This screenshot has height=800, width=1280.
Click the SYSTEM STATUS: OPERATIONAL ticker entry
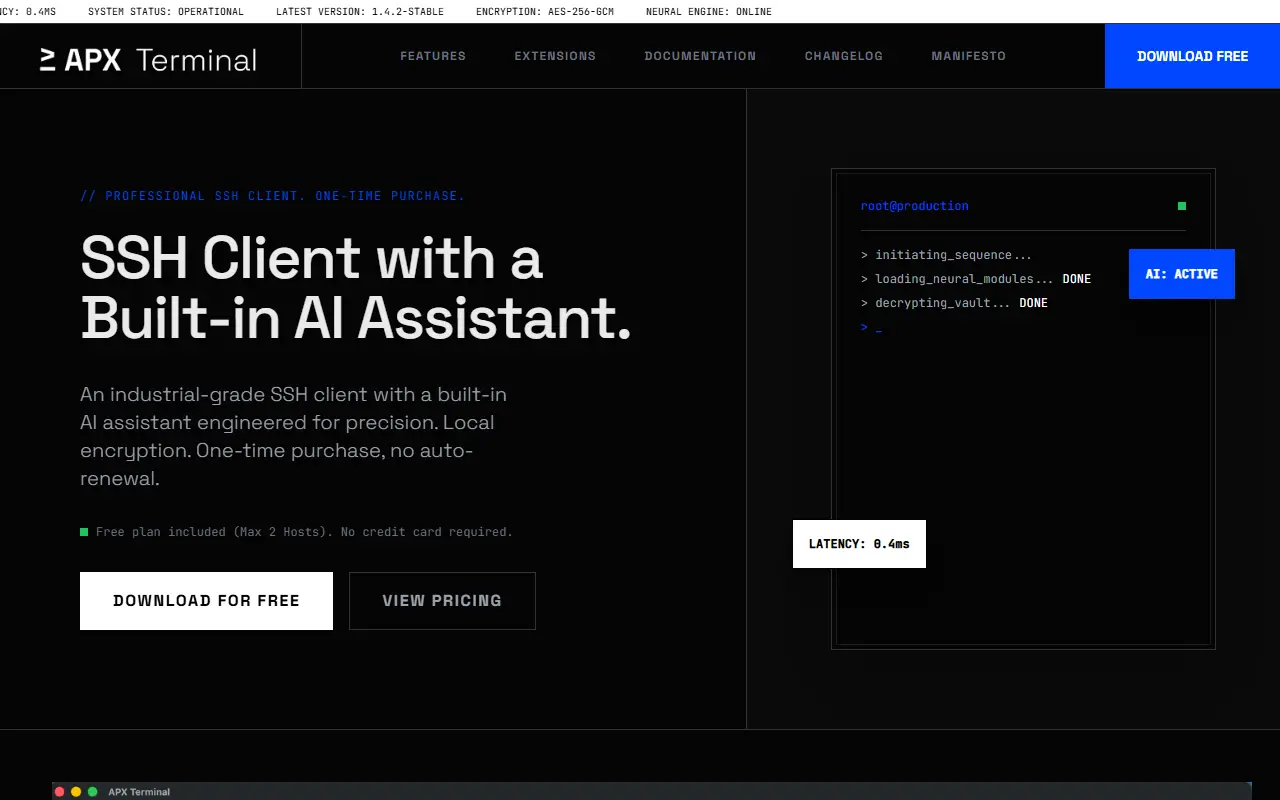click(x=166, y=12)
